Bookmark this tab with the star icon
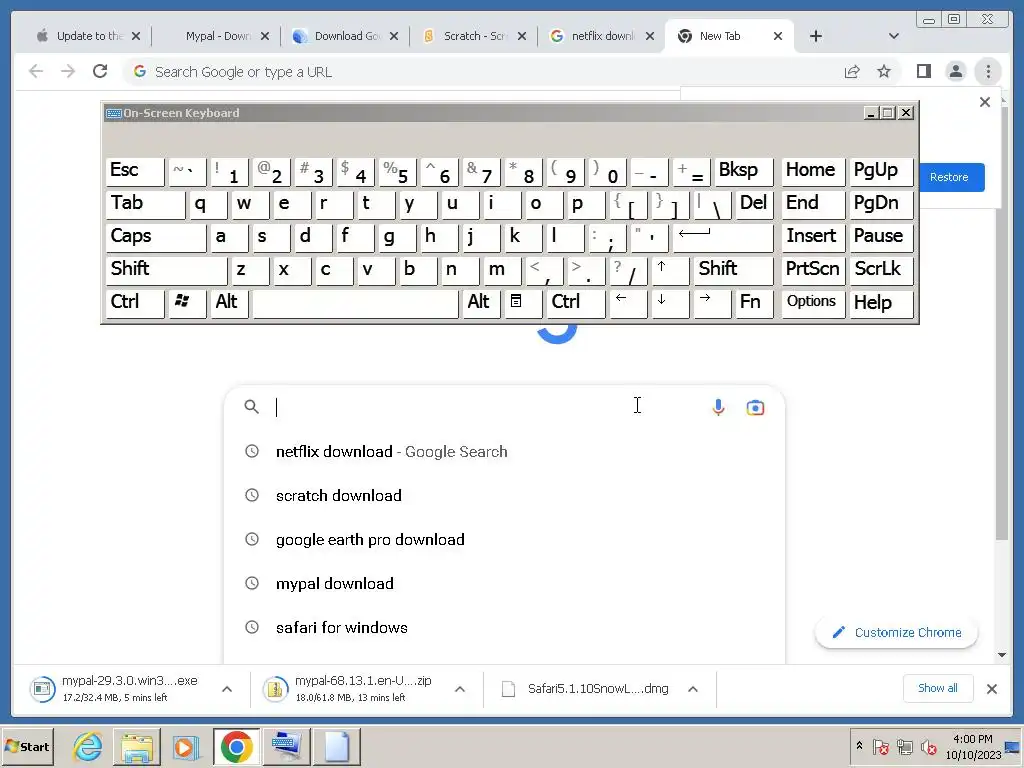Image resolution: width=1024 pixels, height=768 pixels. (884, 72)
